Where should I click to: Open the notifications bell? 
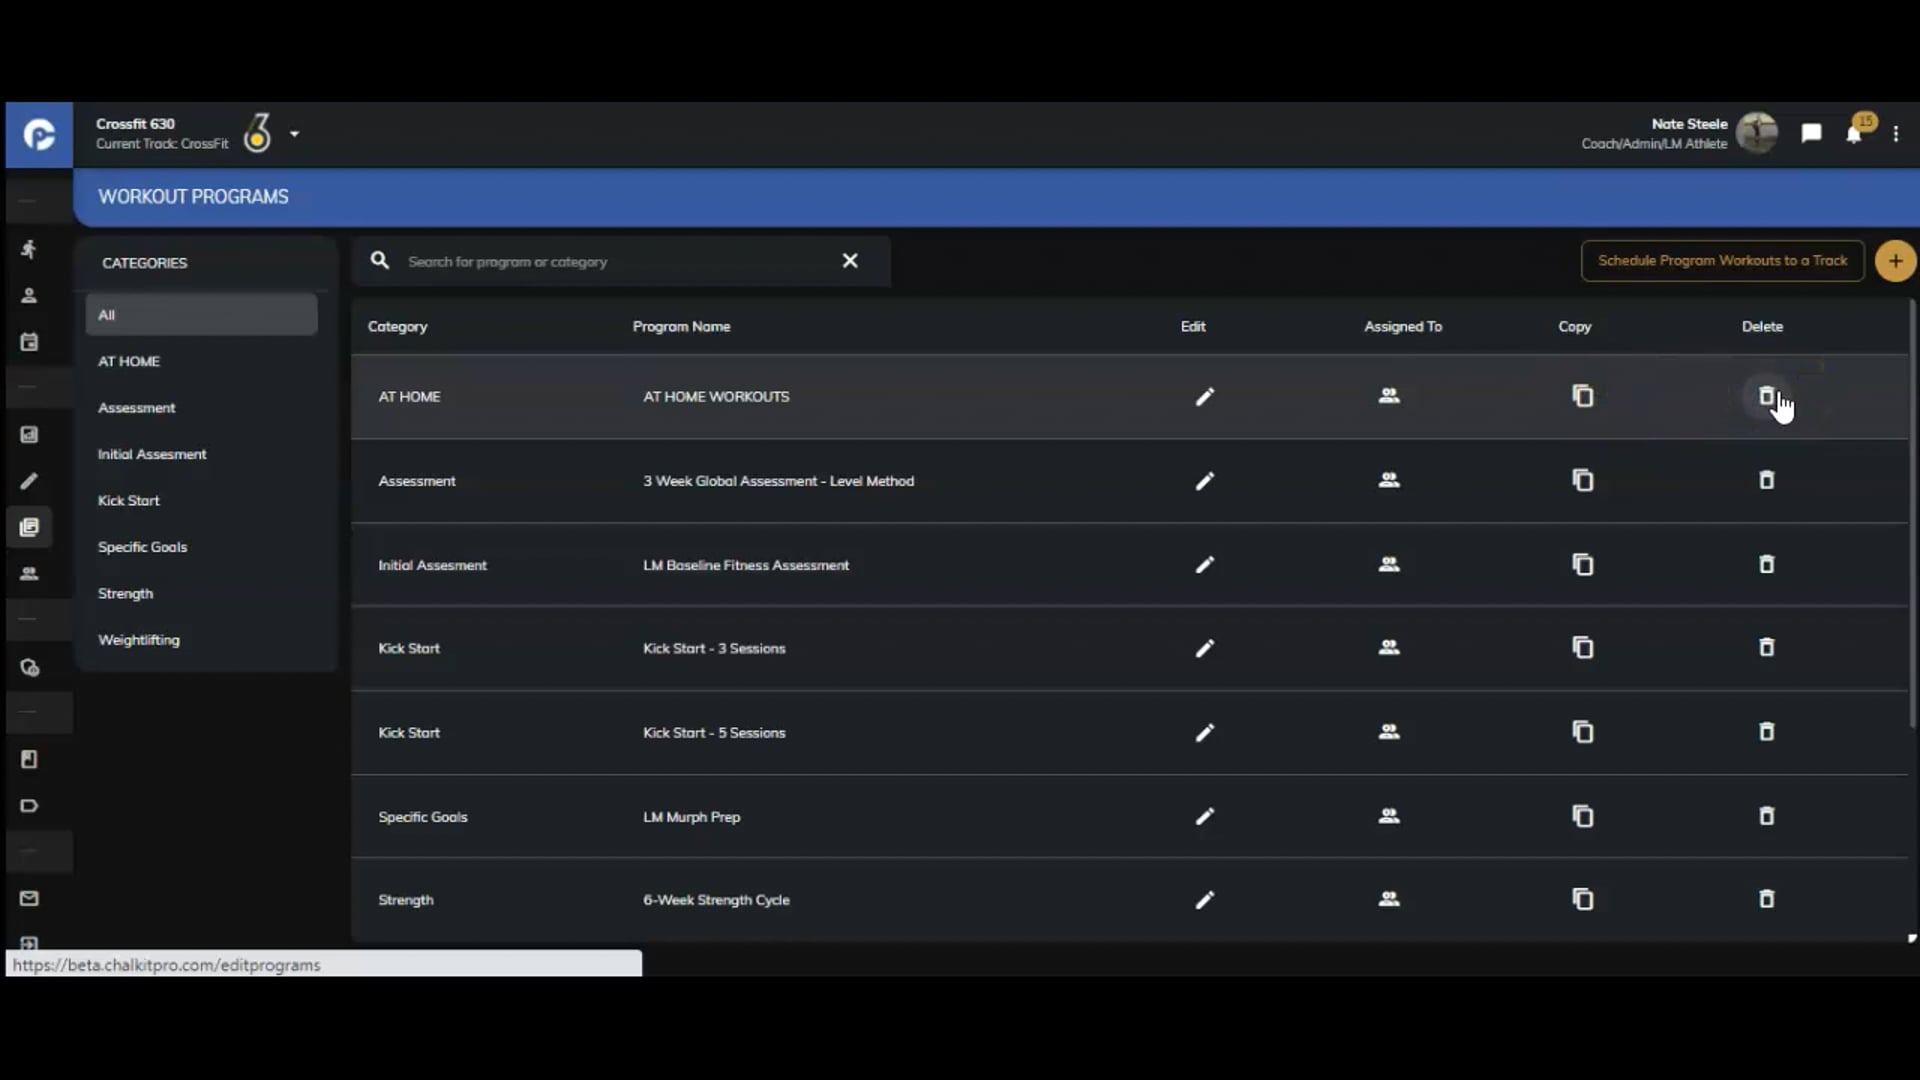tap(1854, 134)
